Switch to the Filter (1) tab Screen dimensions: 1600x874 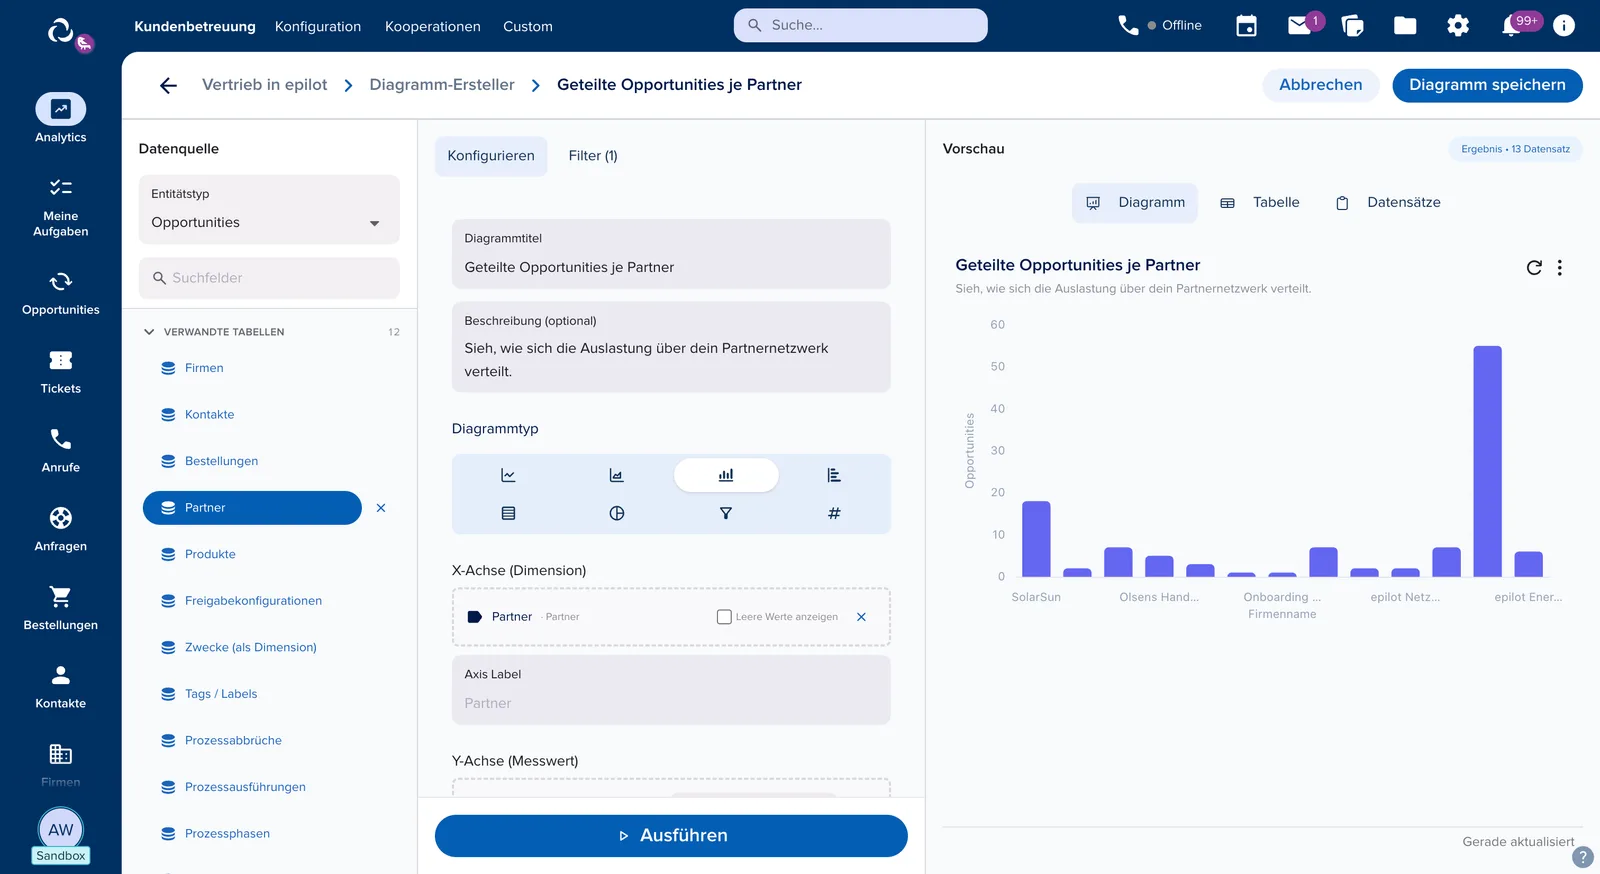coord(593,156)
